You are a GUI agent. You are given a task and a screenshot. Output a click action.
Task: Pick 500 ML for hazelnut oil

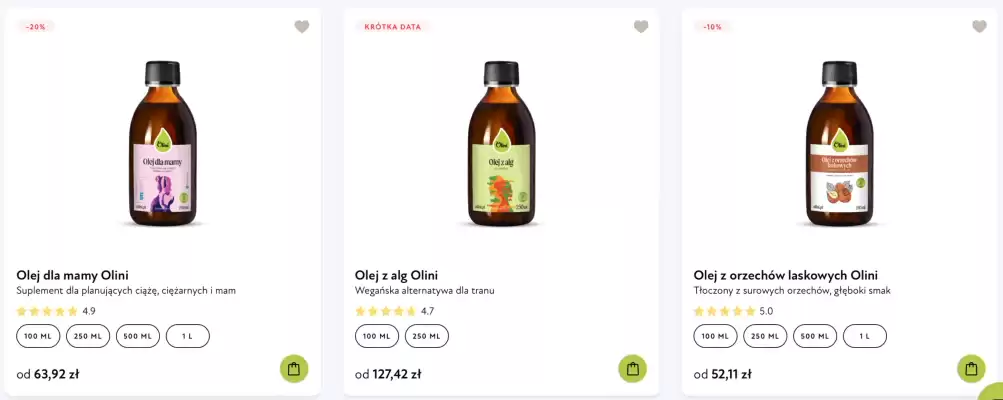click(815, 336)
